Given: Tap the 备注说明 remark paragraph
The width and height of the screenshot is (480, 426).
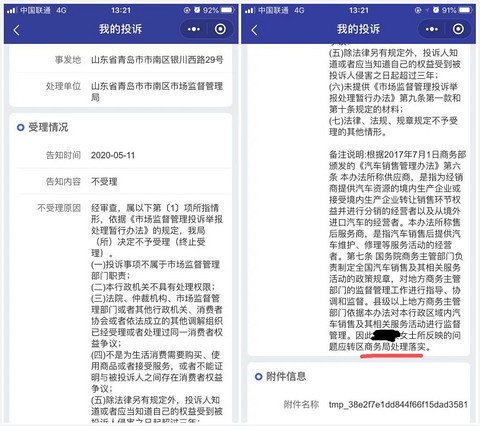Looking at the screenshot, I should point(396,250).
